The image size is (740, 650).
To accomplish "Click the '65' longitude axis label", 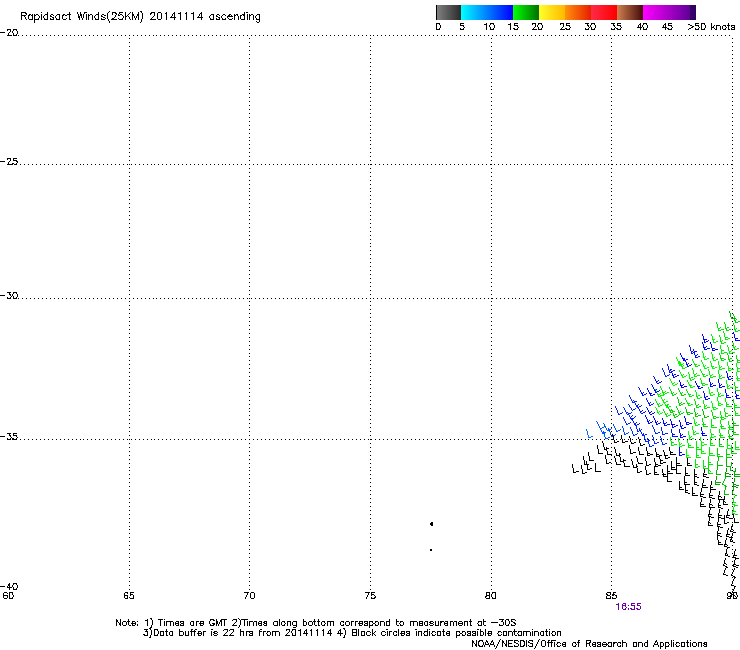I will (x=129, y=596).
